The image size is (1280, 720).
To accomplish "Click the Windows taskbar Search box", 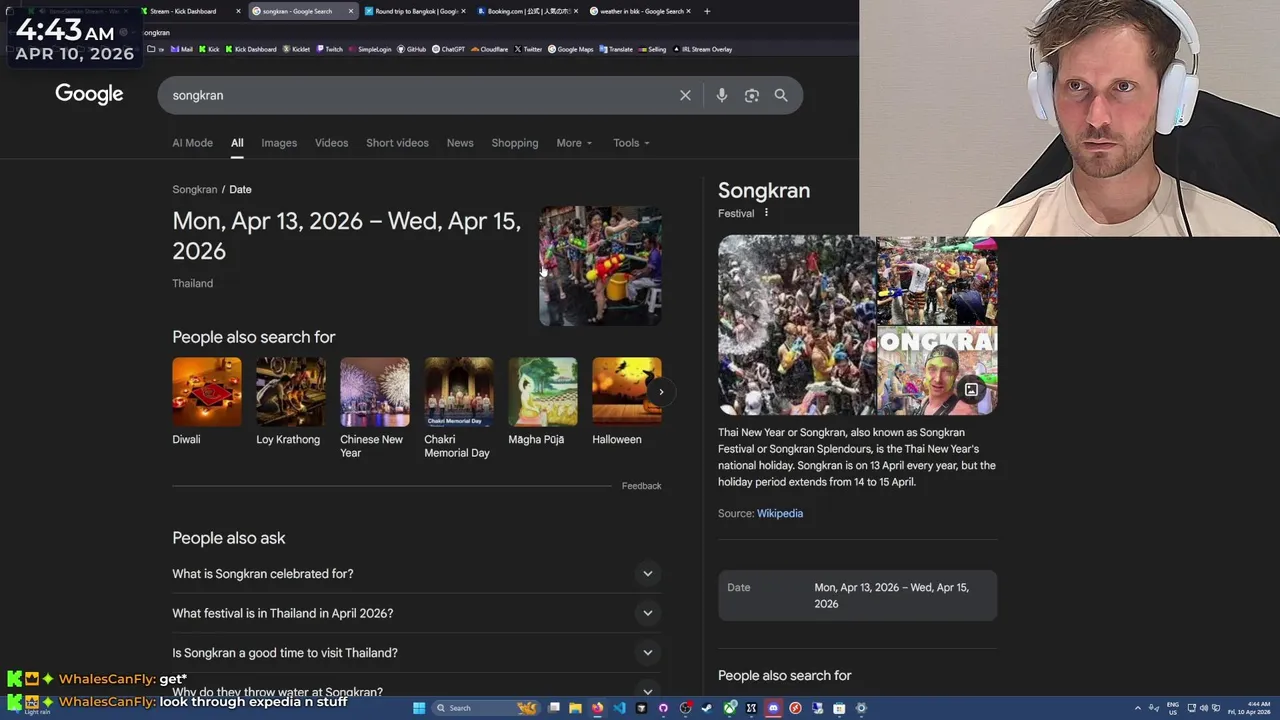I will (487, 708).
